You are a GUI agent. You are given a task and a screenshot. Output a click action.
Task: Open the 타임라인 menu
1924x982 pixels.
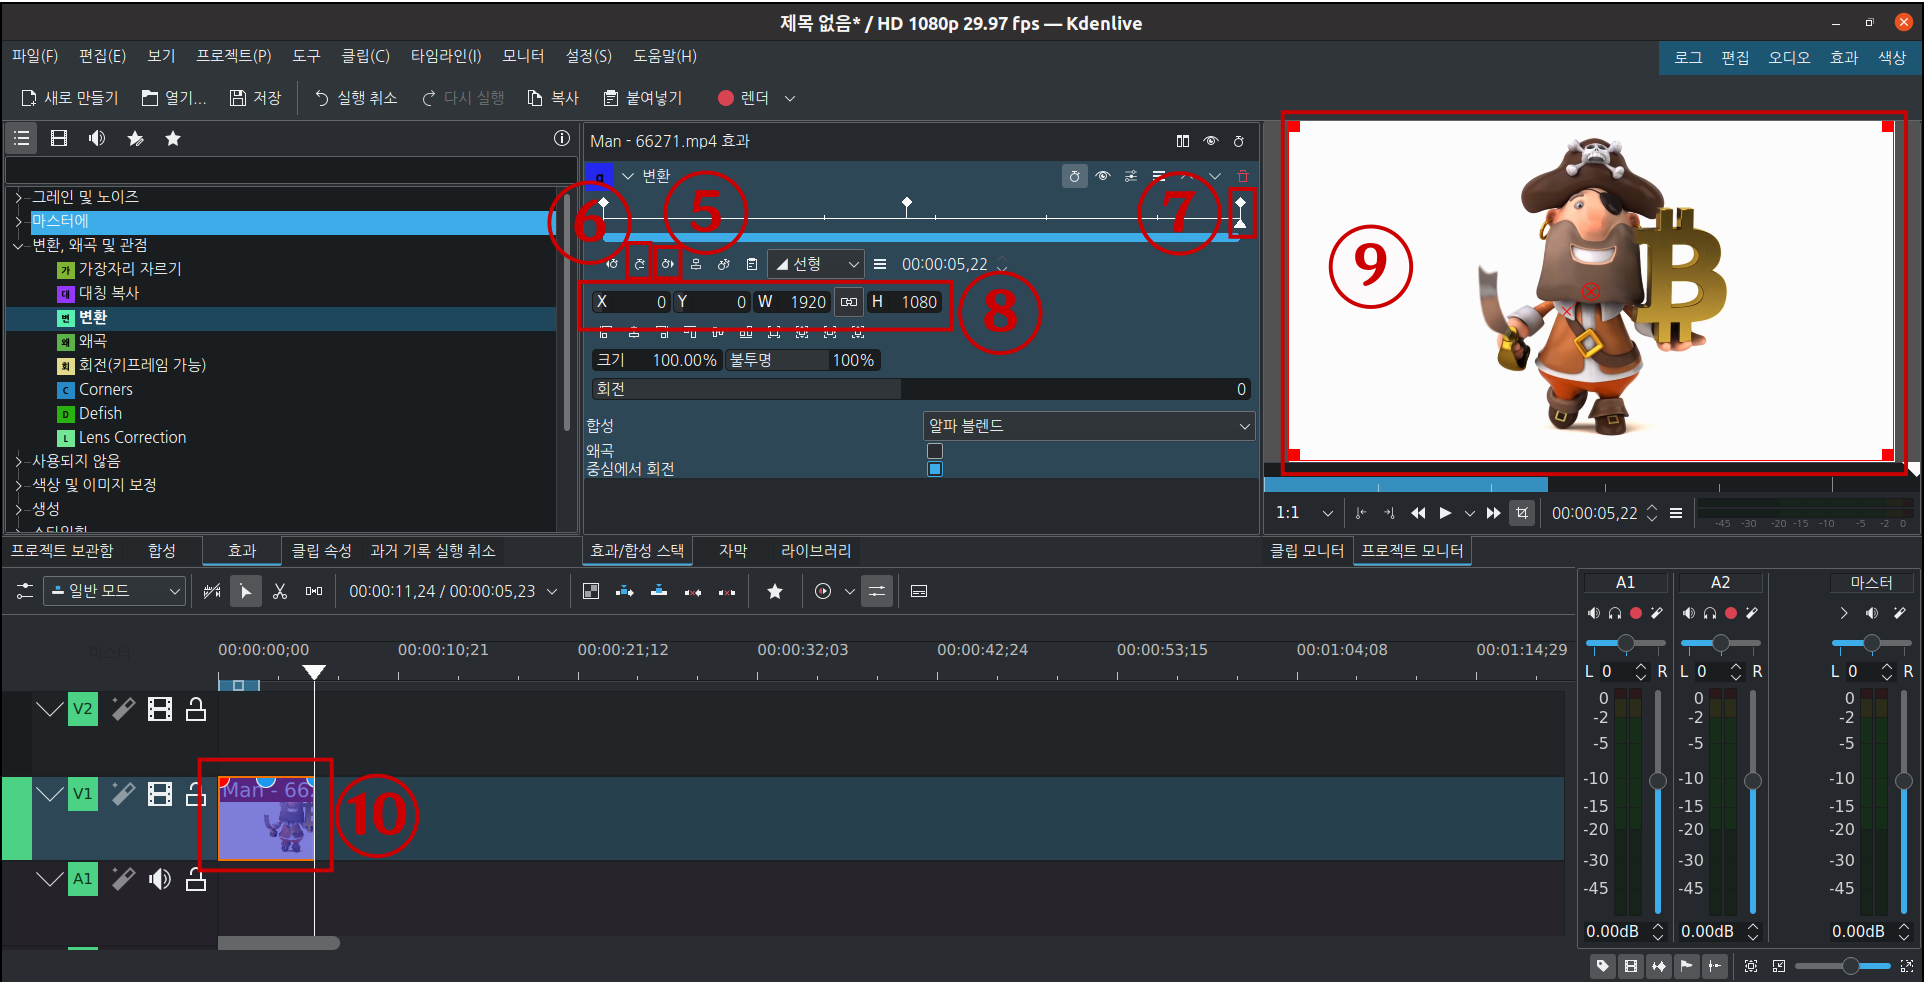tap(445, 56)
